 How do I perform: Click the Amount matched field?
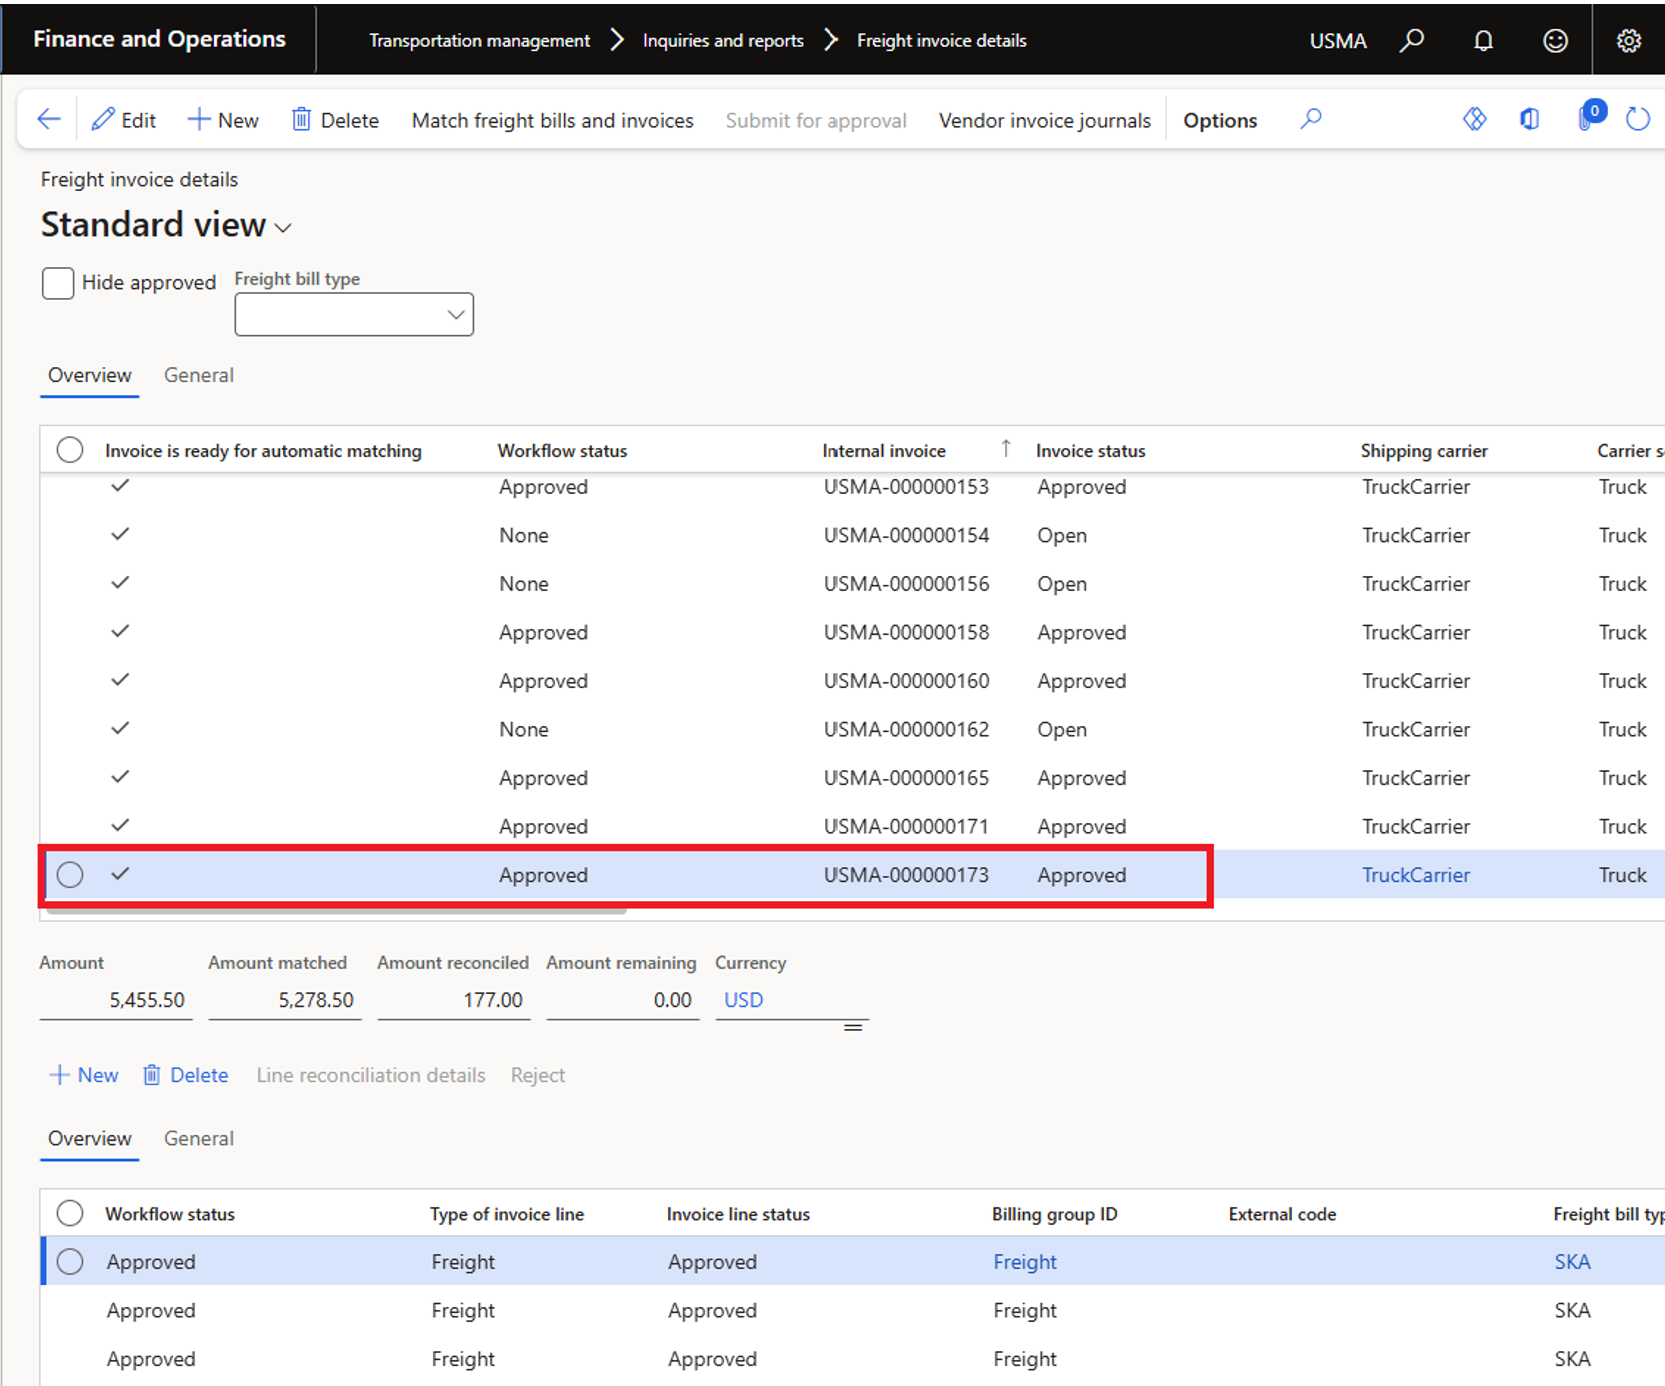(283, 1000)
